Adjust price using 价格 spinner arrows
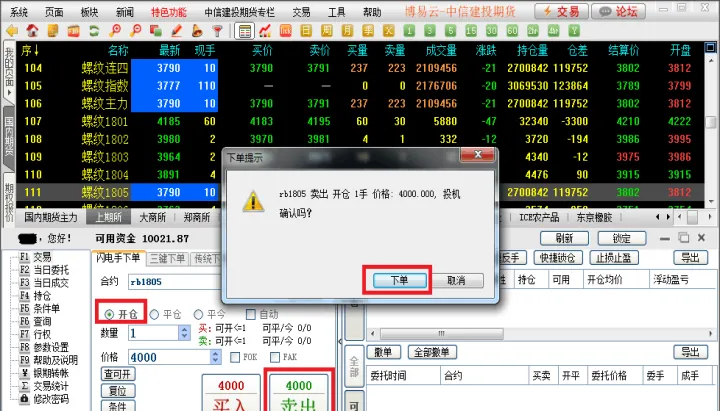The image size is (720, 411). (x=215, y=357)
